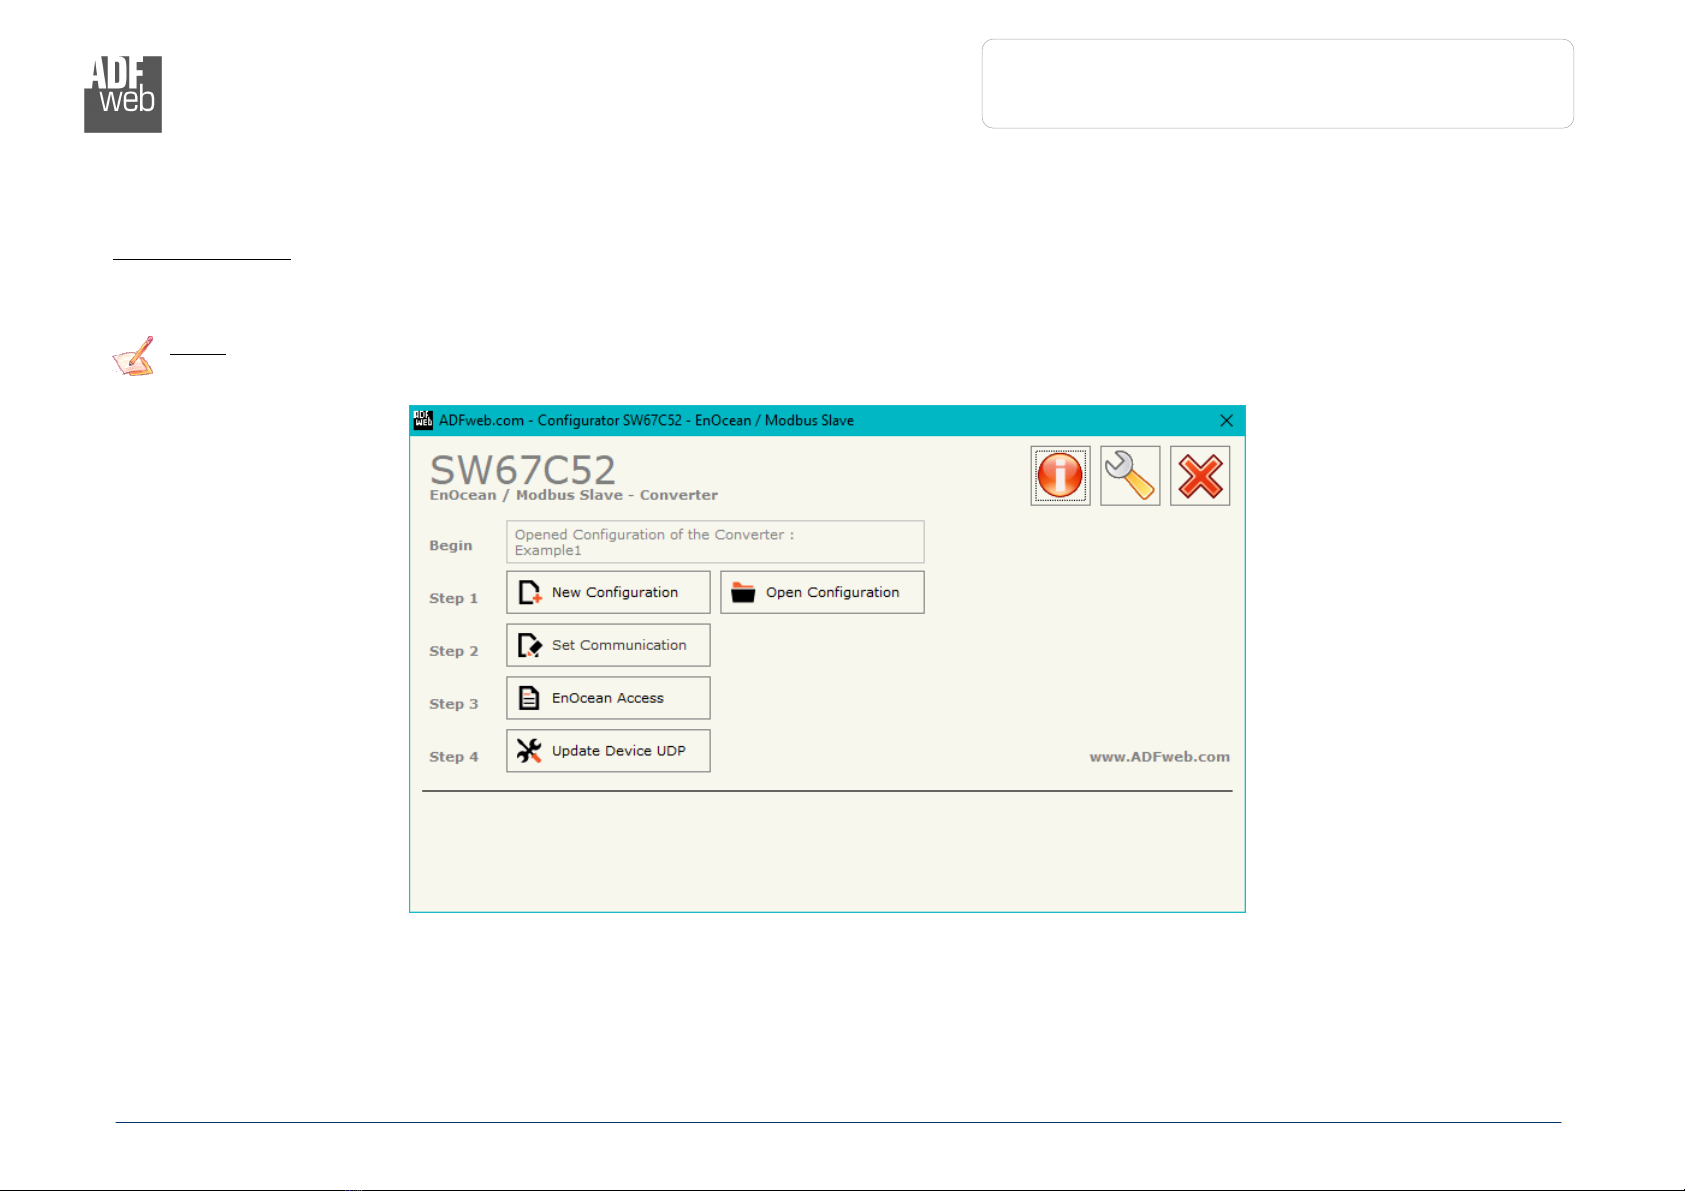Click the Begin label
The width and height of the screenshot is (1685, 1191).
(451, 545)
